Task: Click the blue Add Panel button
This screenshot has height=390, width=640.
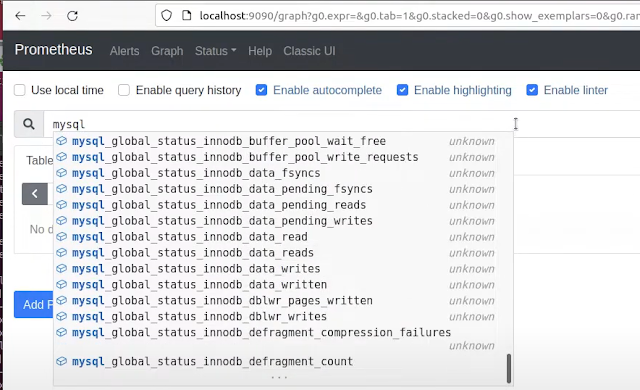Action: coord(34,304)
